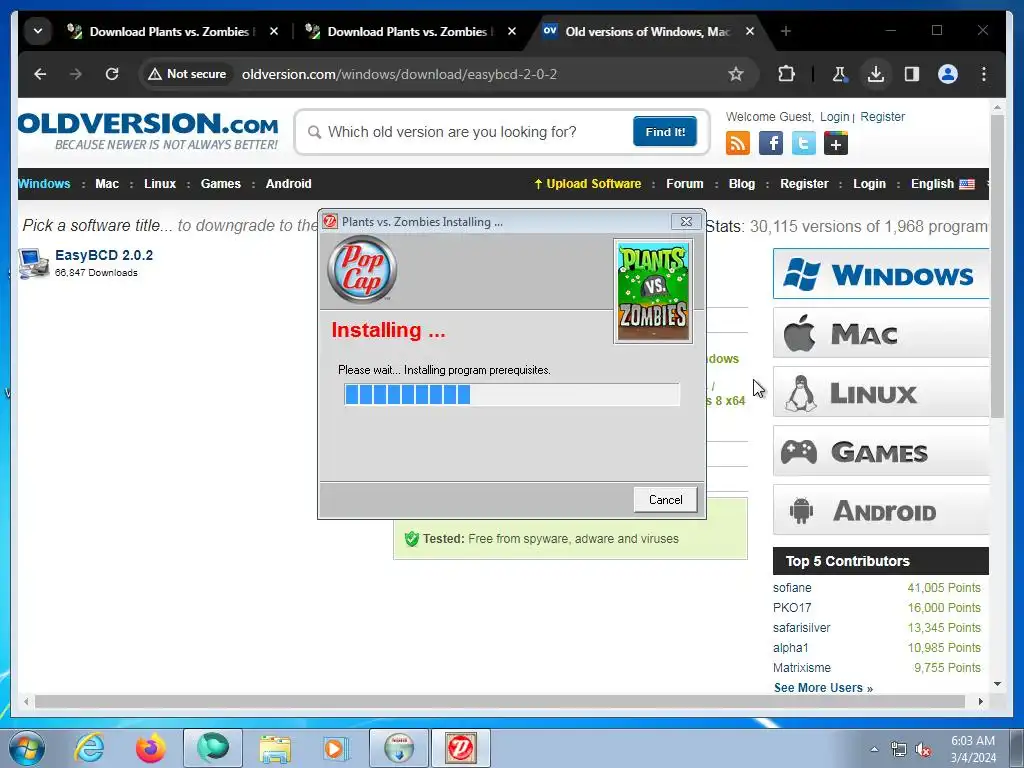Click contributor sofiane
This screenshot has width=1024, height=768.
point(792,588)
